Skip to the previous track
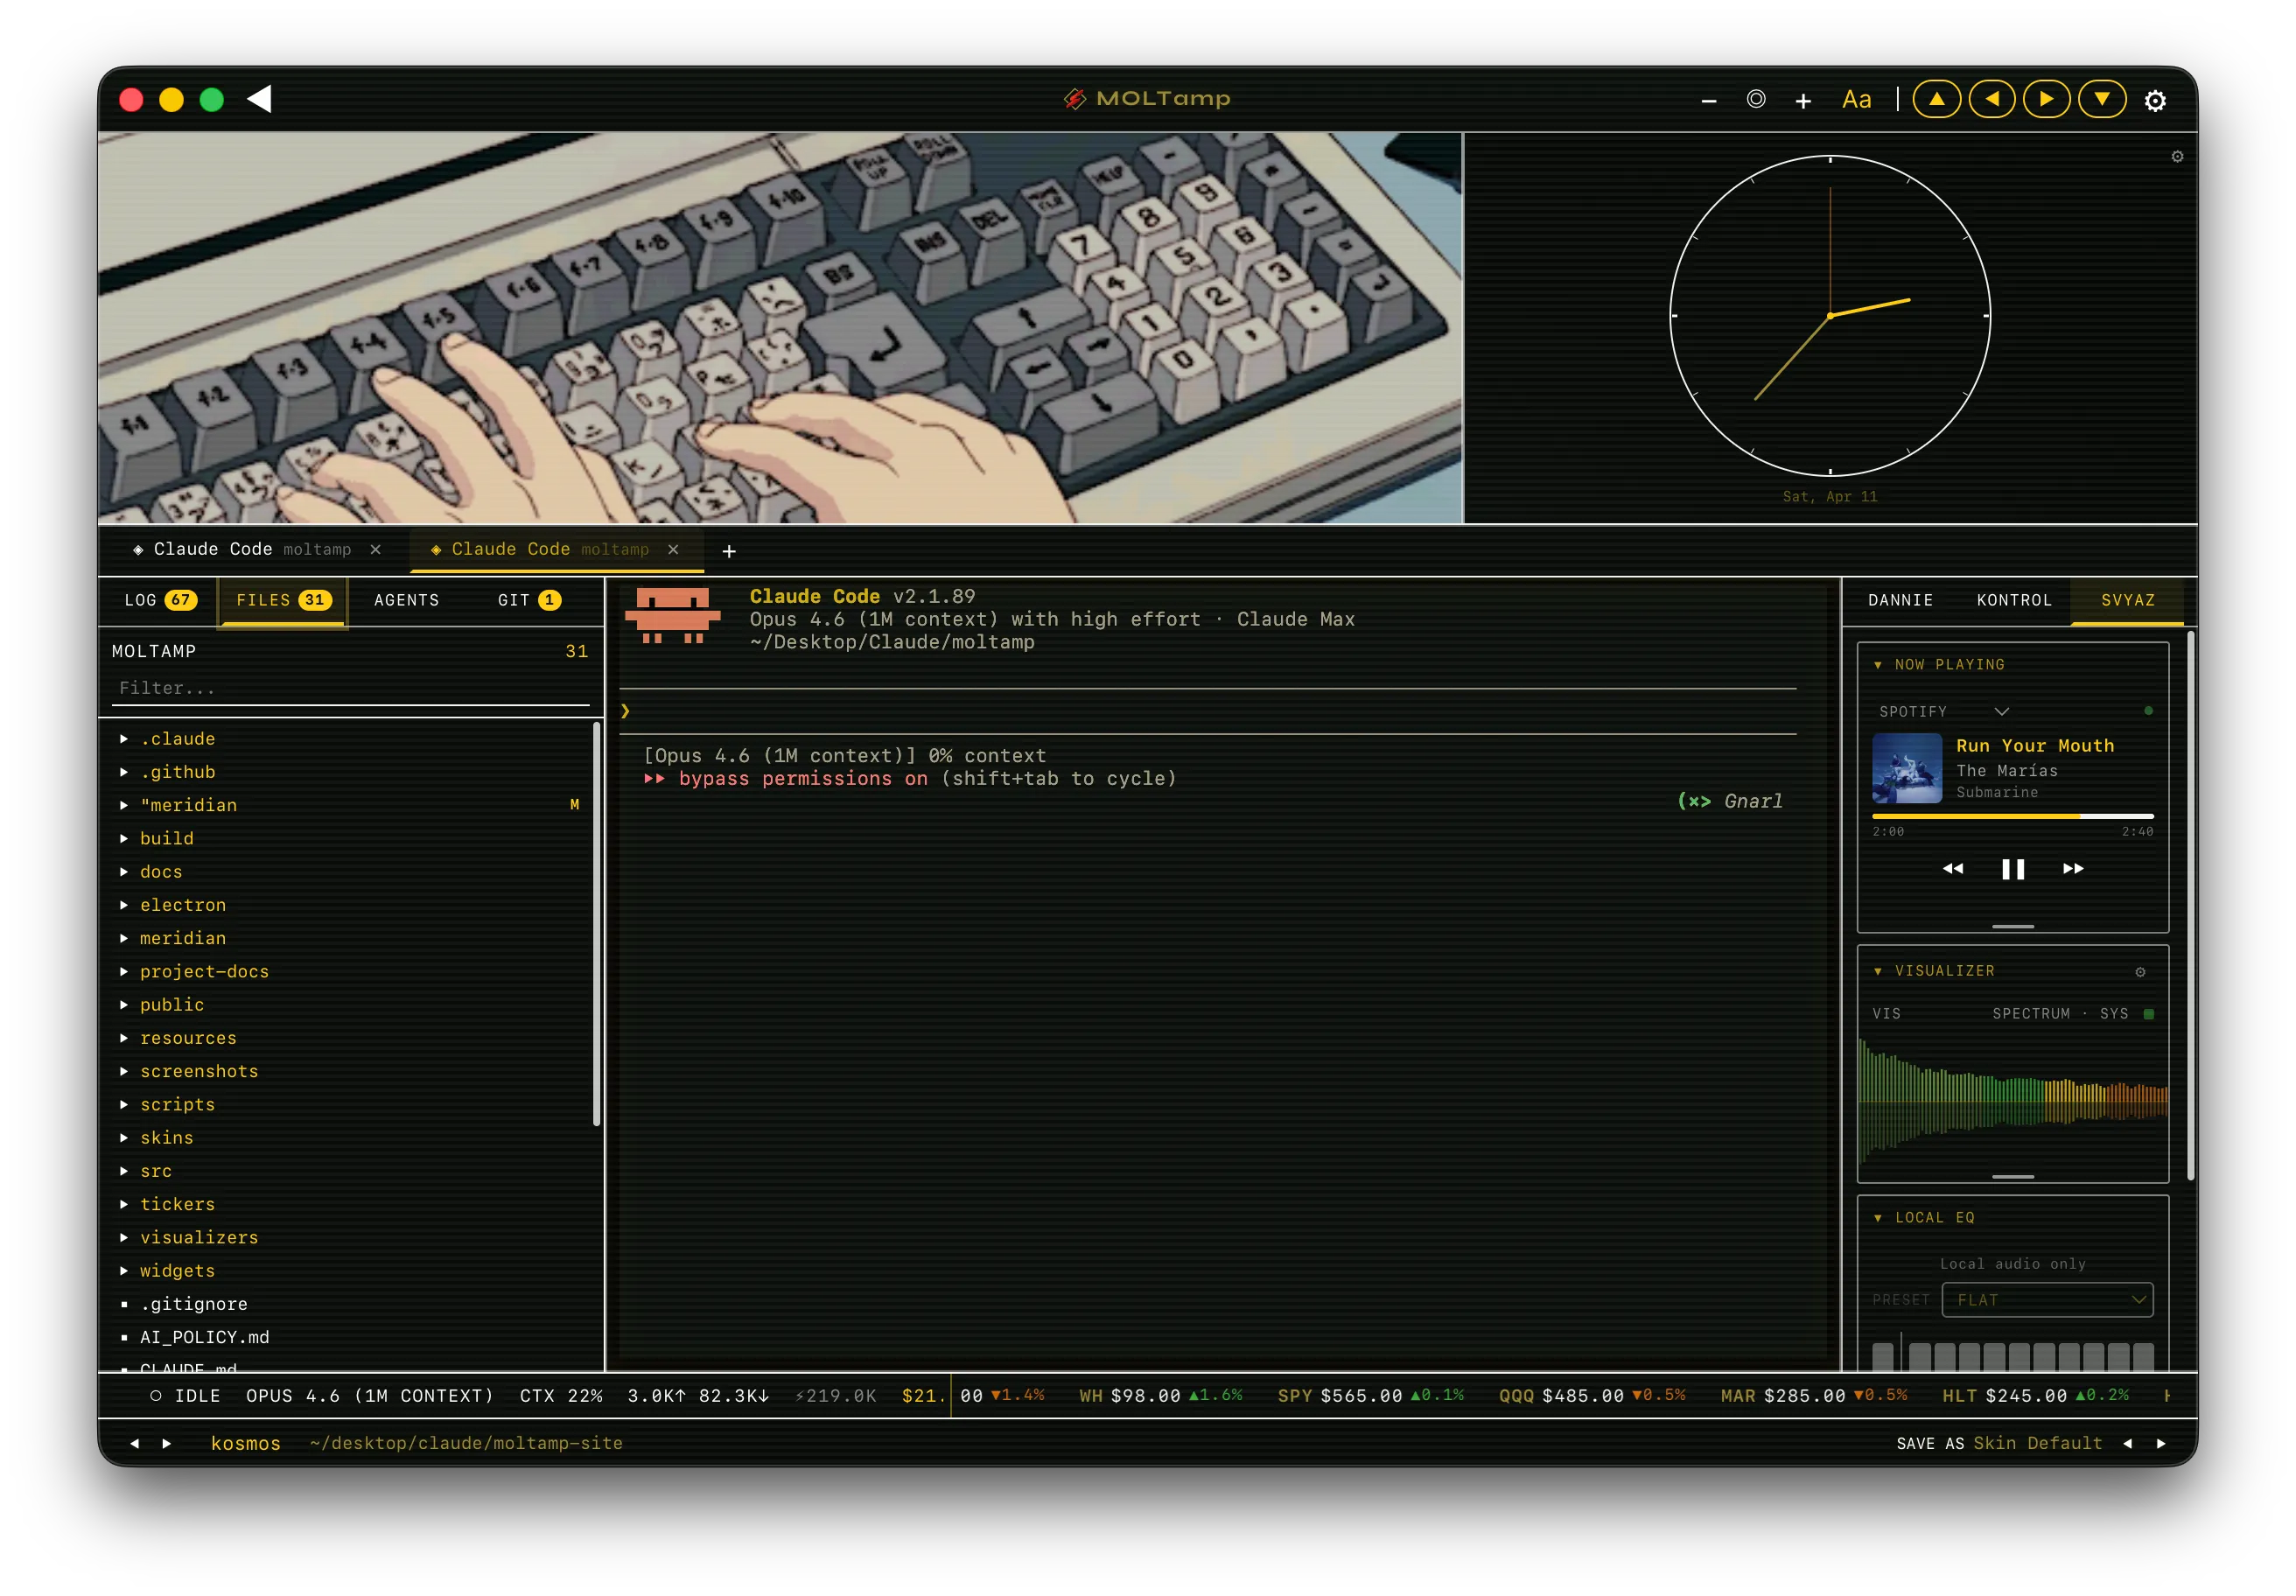2296x1596 pixels. pos(1953,869)
